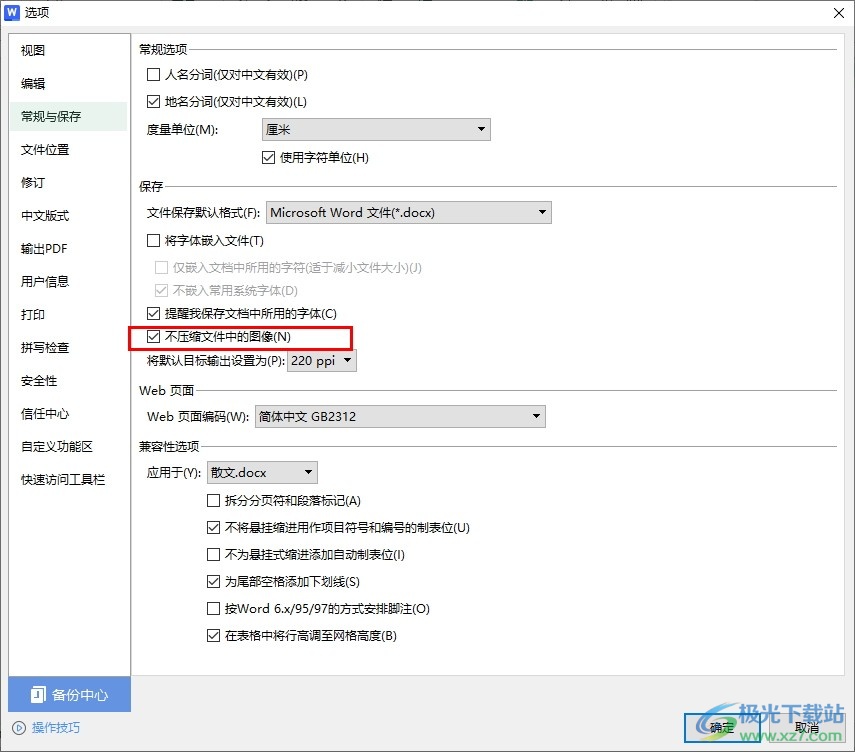Enable 人名分词 checkbox

(x=153, y=75)
